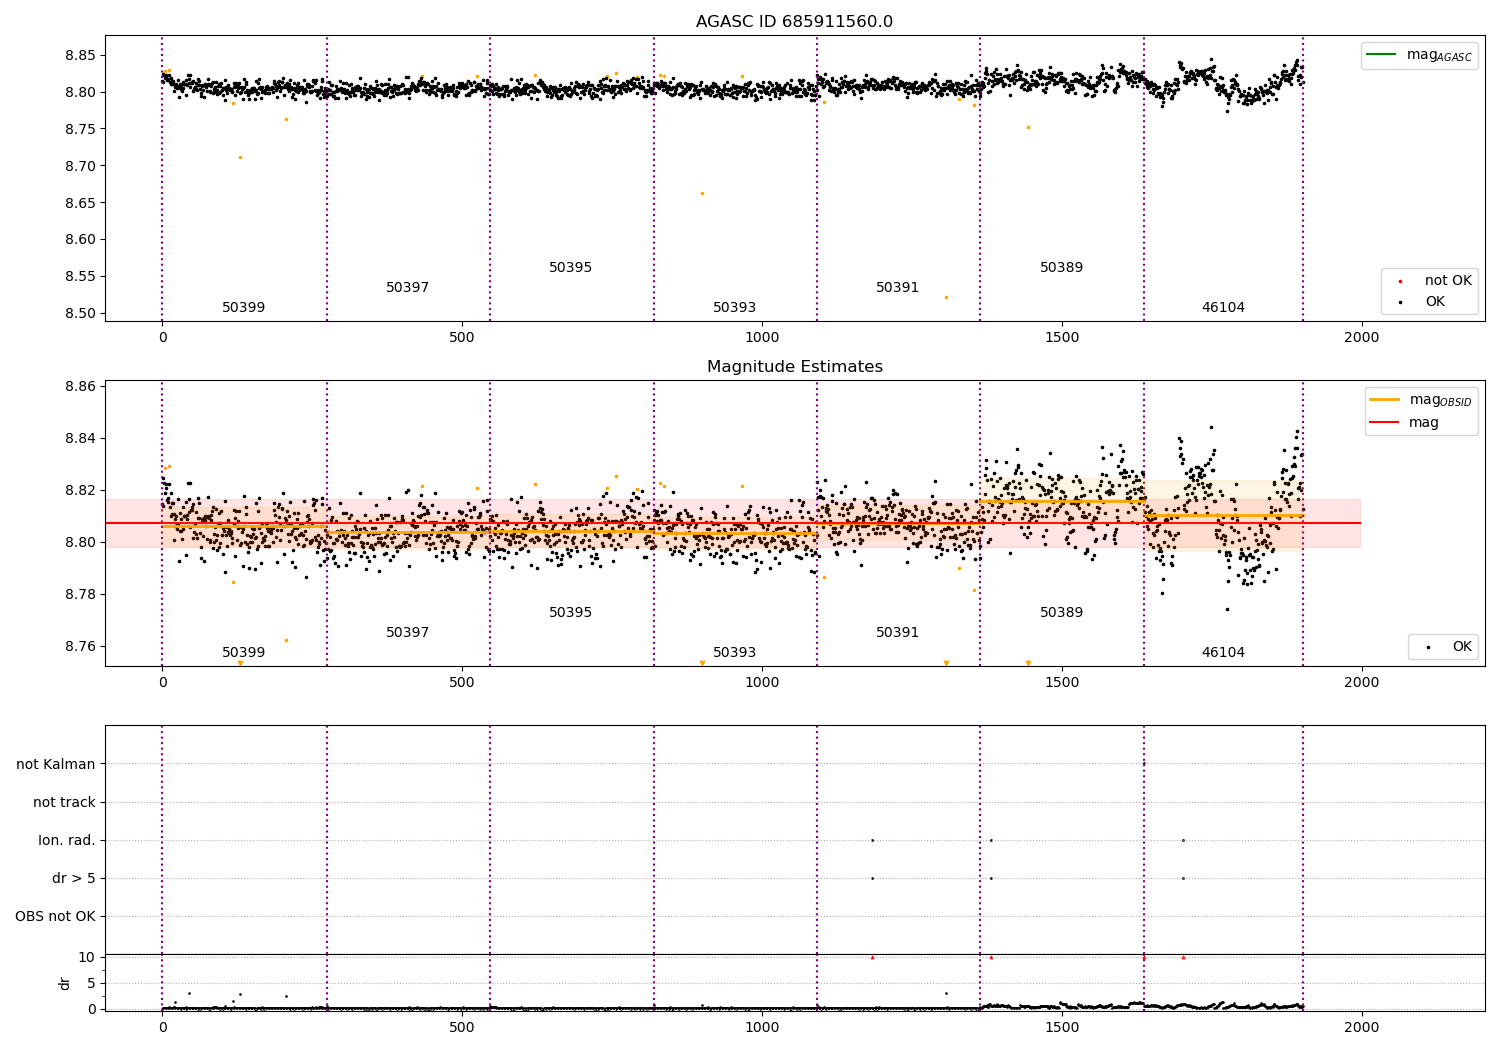Click obsid label 50397 in the AGASC ID plot

click(x=407, y=288)
